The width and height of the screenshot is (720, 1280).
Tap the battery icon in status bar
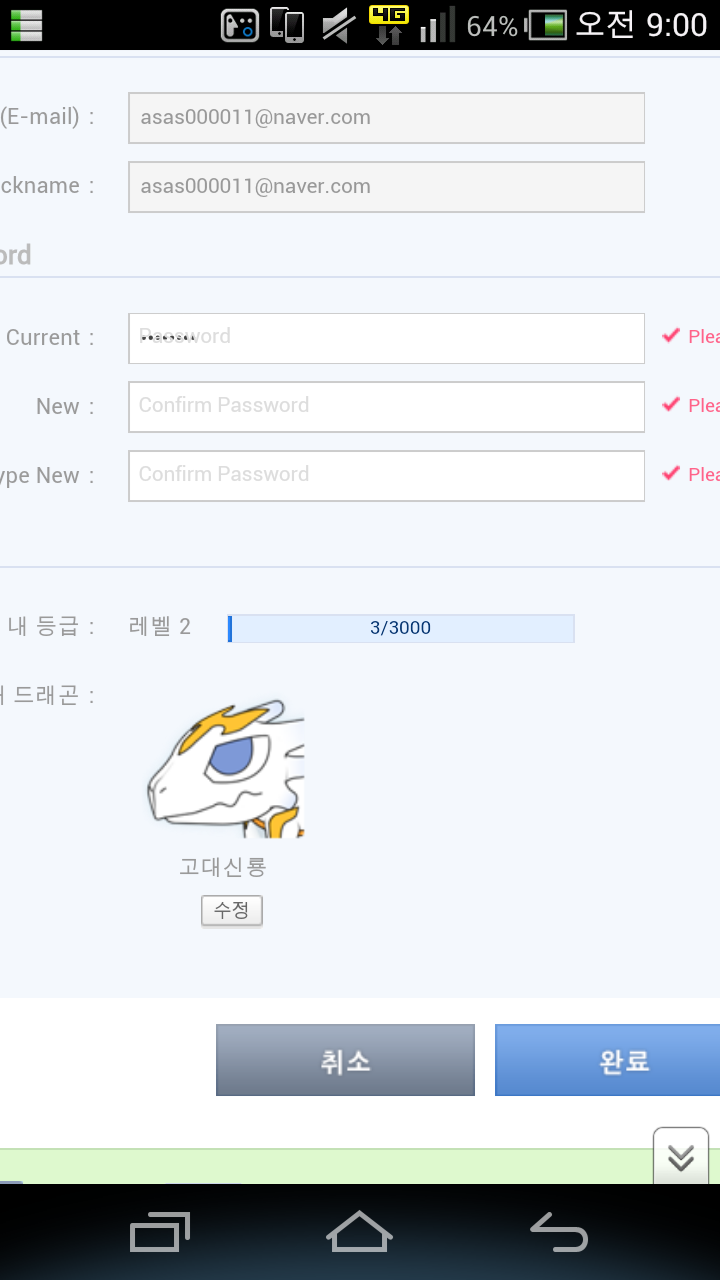pyautogui.click(x=547, y=25)
